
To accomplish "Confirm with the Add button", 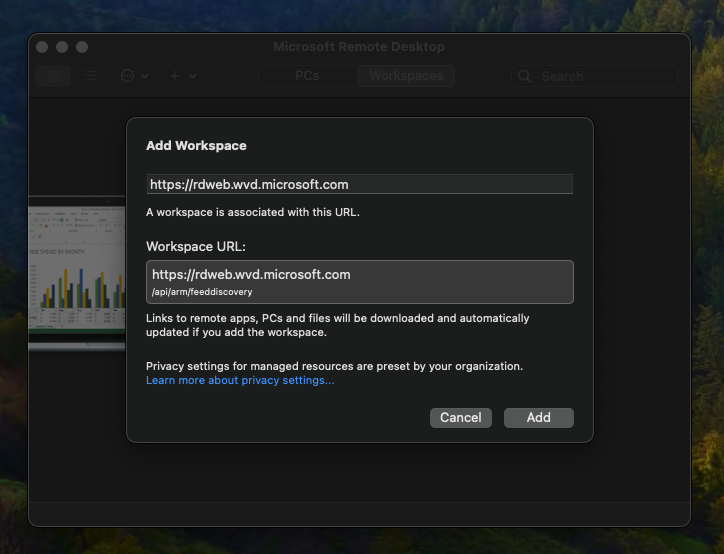I will coord(538,417).
